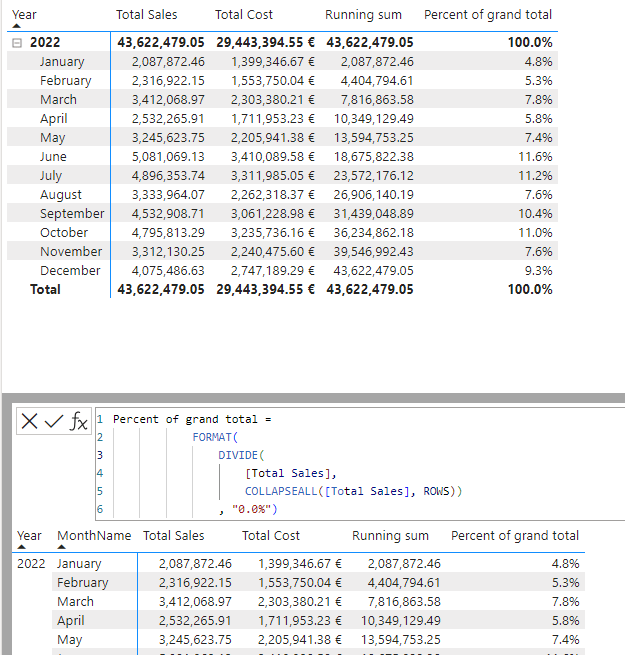Click the MonthName column header

pyautogui.click(x=93, y=536)
